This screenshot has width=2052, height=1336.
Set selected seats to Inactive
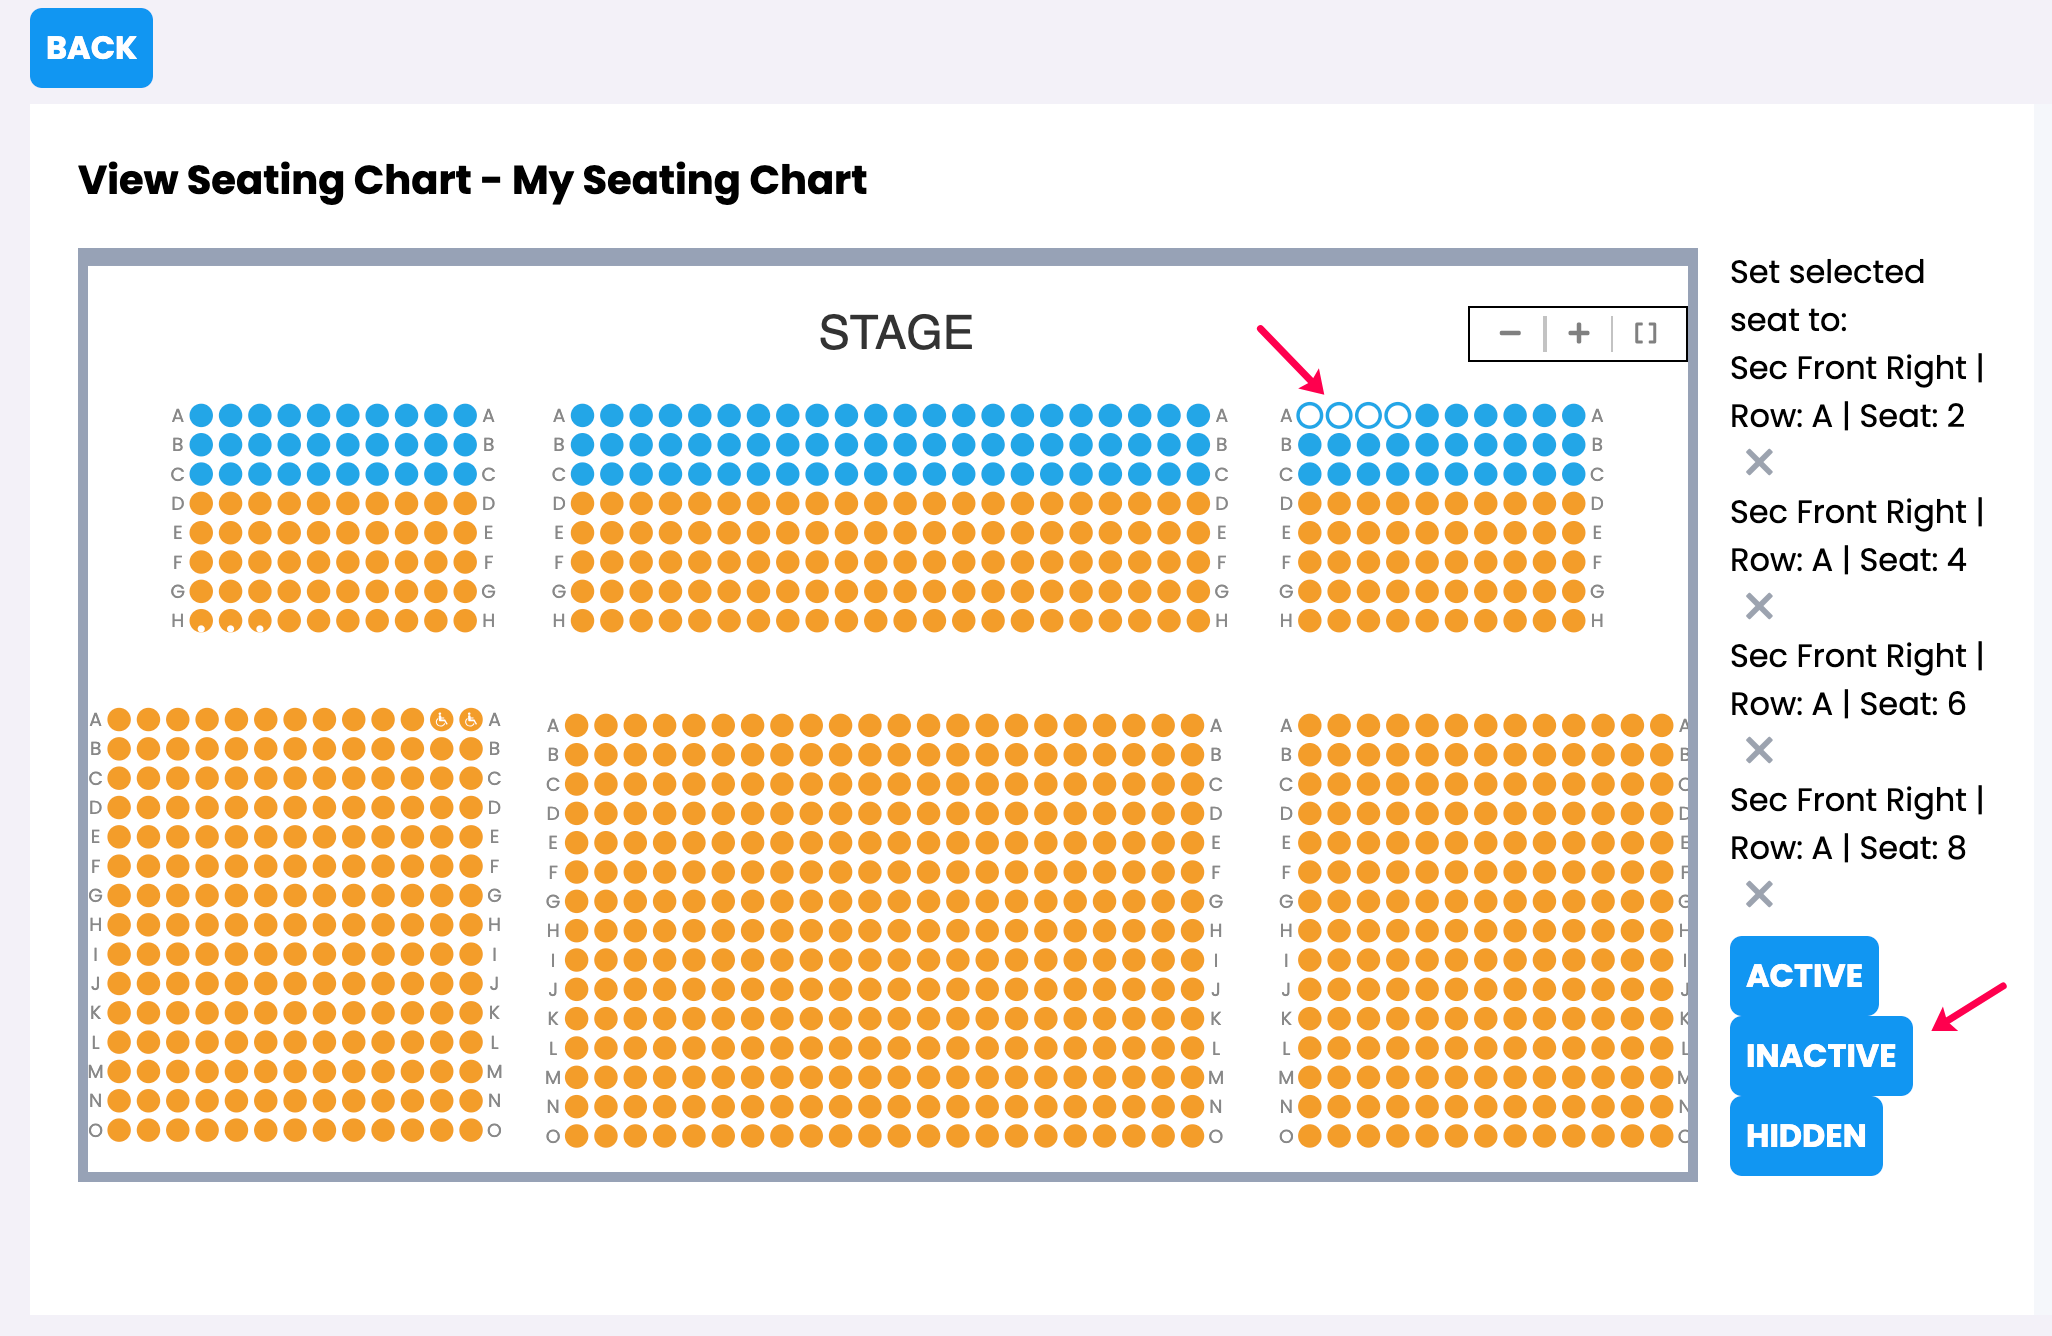(1821, 1055)
